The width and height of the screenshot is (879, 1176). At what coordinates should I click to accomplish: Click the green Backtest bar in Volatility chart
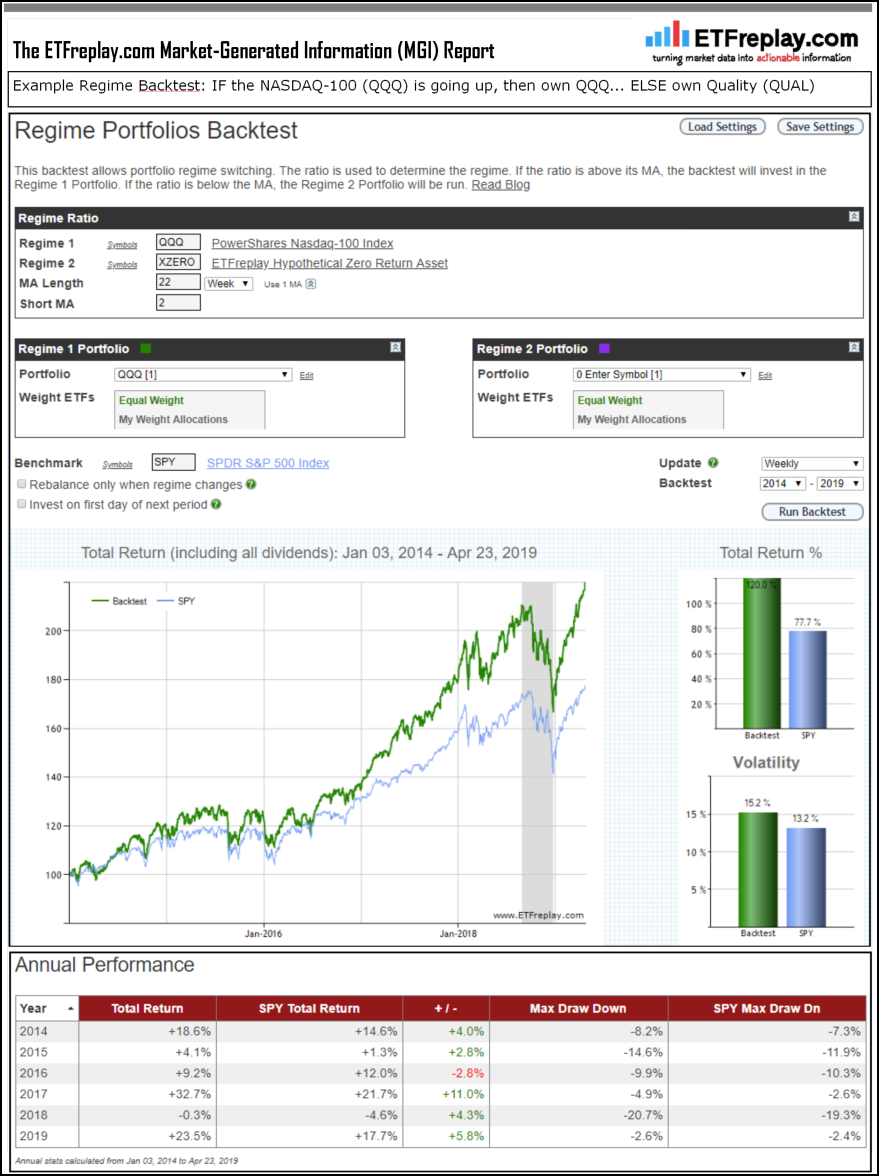tap(759, 869)
